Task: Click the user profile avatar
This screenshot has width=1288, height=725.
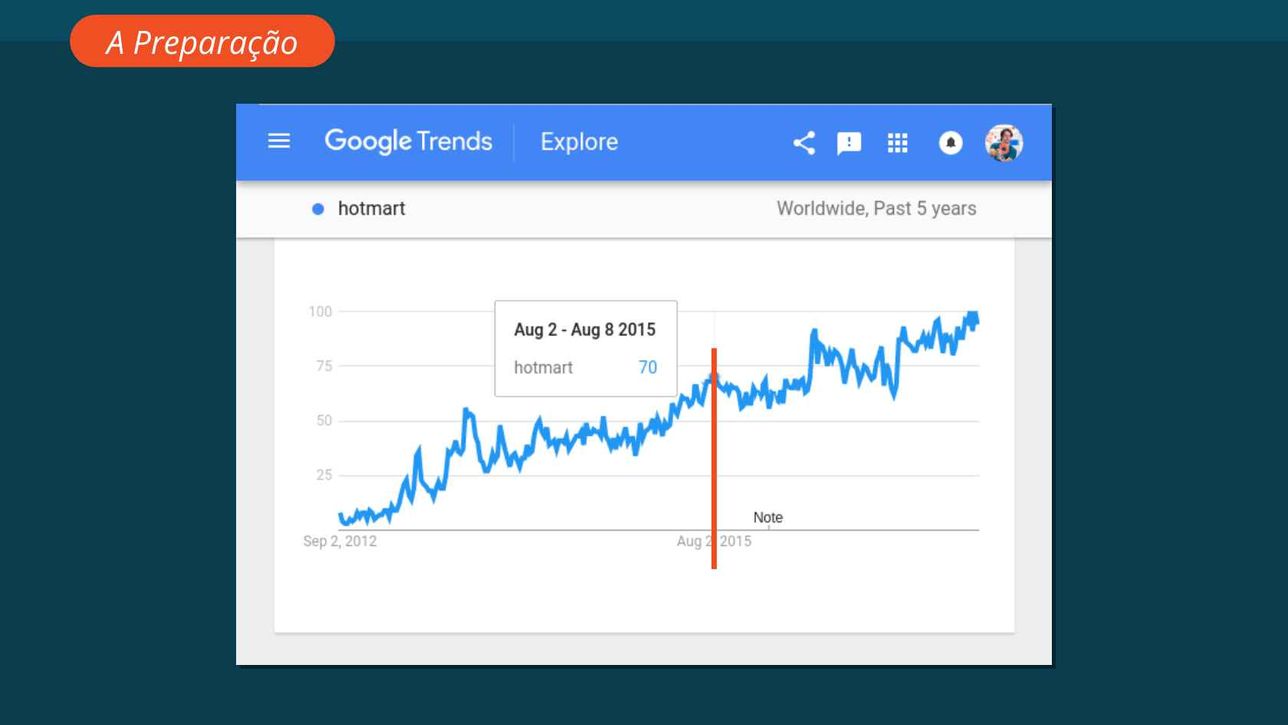Action: [1003, 143]
